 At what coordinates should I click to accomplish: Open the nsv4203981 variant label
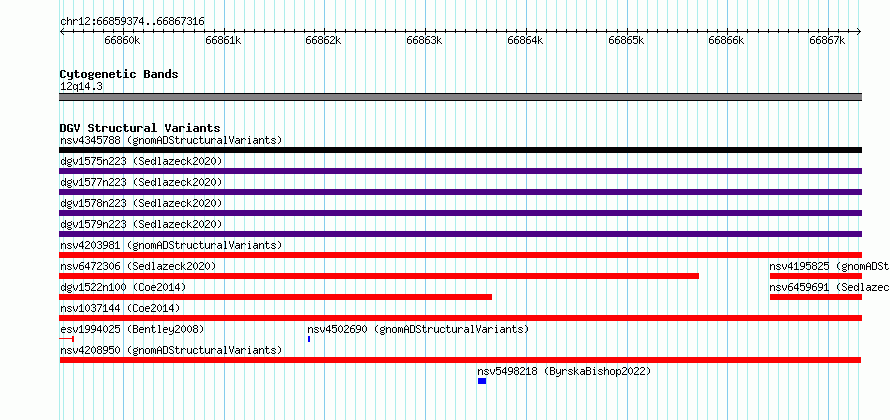click(x=171, y=245)
